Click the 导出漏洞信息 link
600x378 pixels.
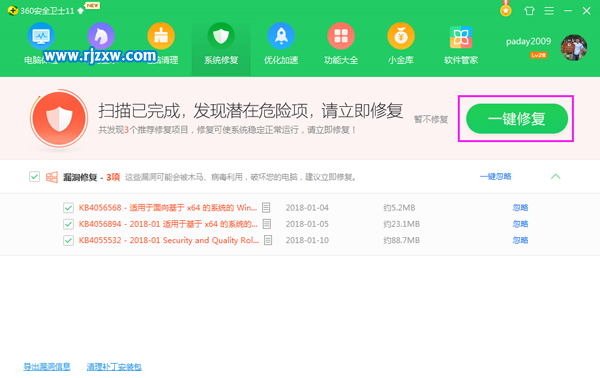click(x=47, y=367)
